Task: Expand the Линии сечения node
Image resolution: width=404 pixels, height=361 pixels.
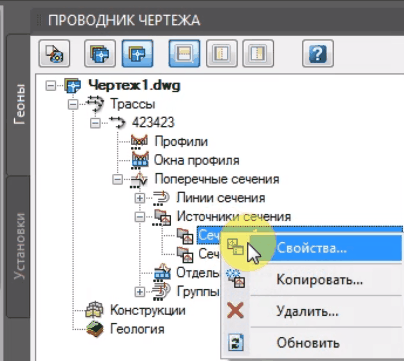Action: [140, 198]
